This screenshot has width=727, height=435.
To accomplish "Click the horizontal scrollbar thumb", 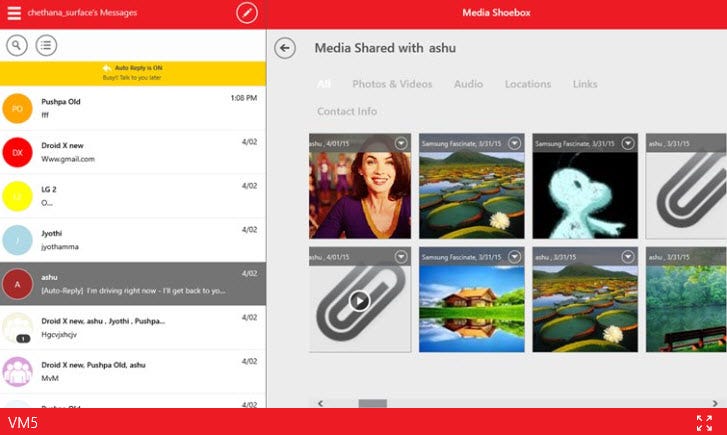I will [373, 403].
